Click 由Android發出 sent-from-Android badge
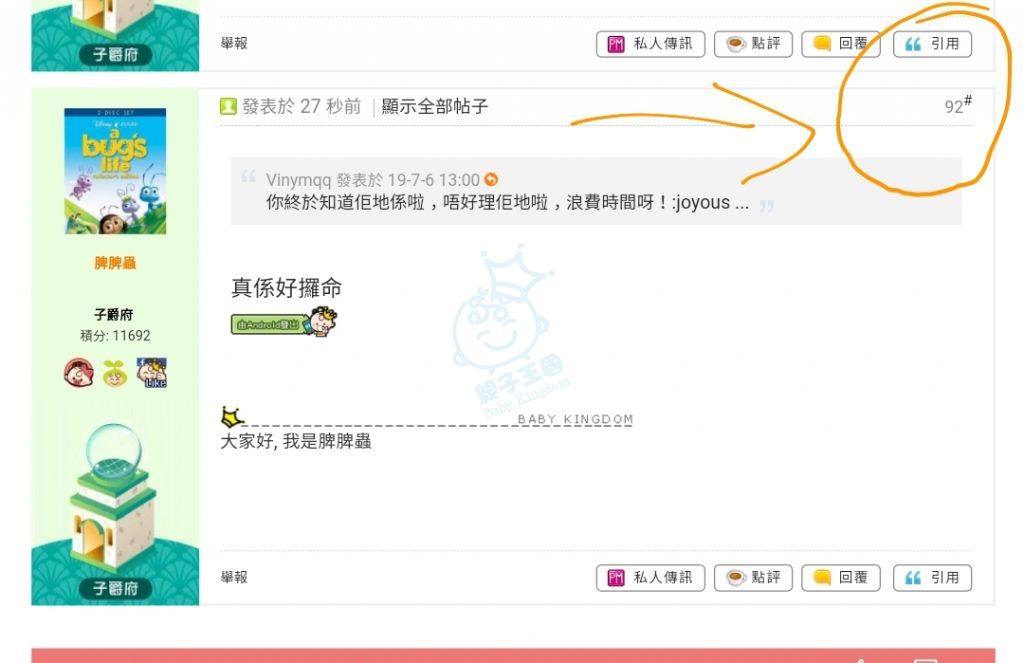 click(284, 322)
